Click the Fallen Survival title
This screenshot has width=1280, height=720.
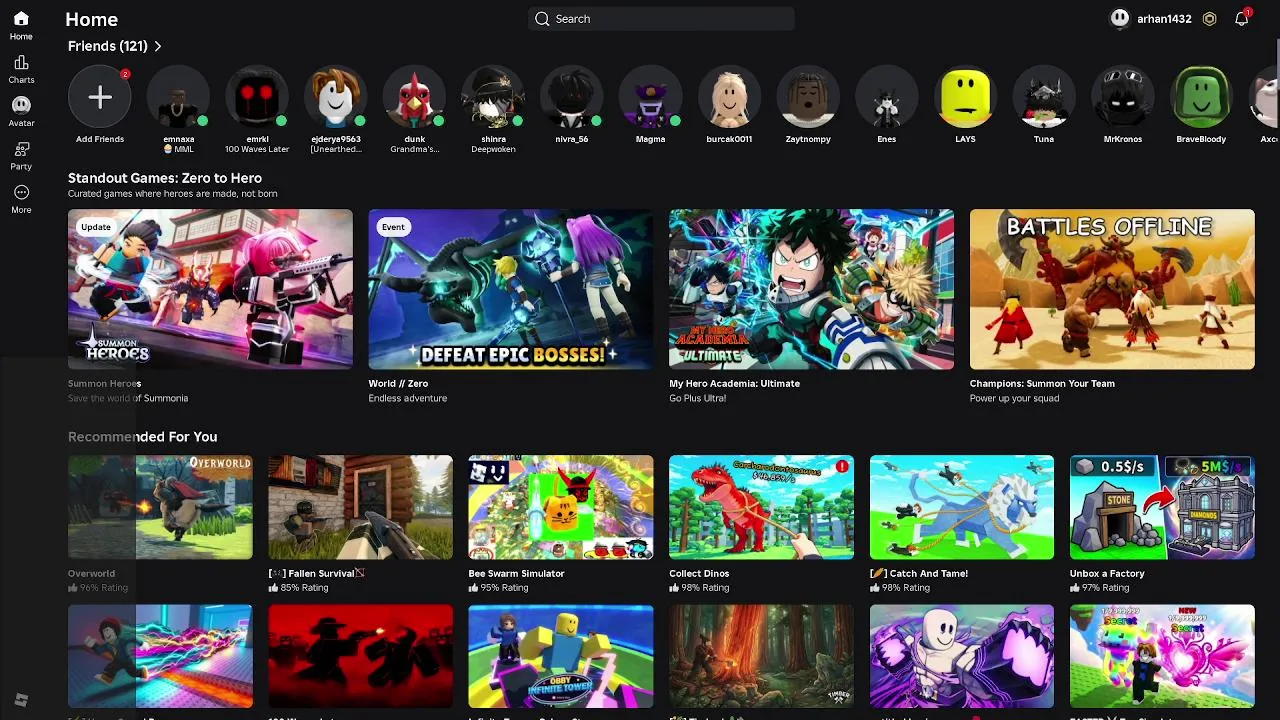click(x=316, y=573)
